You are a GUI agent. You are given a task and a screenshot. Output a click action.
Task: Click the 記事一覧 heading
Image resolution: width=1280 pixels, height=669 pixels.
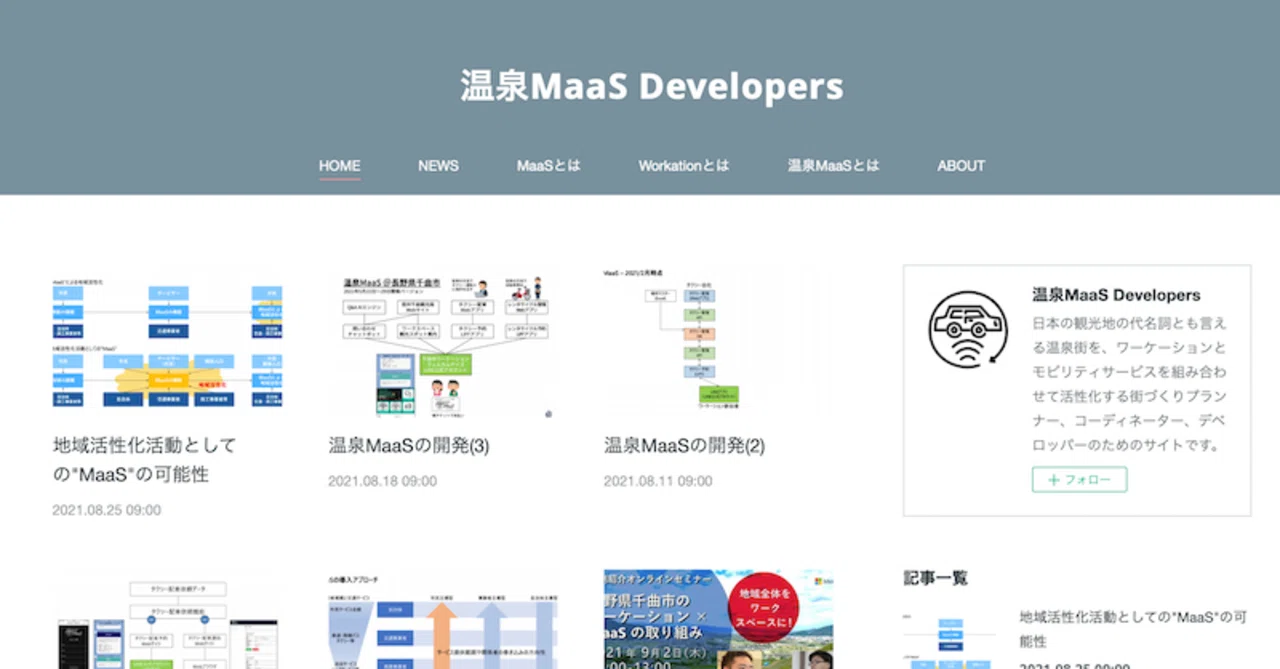[x=935, y=578]
